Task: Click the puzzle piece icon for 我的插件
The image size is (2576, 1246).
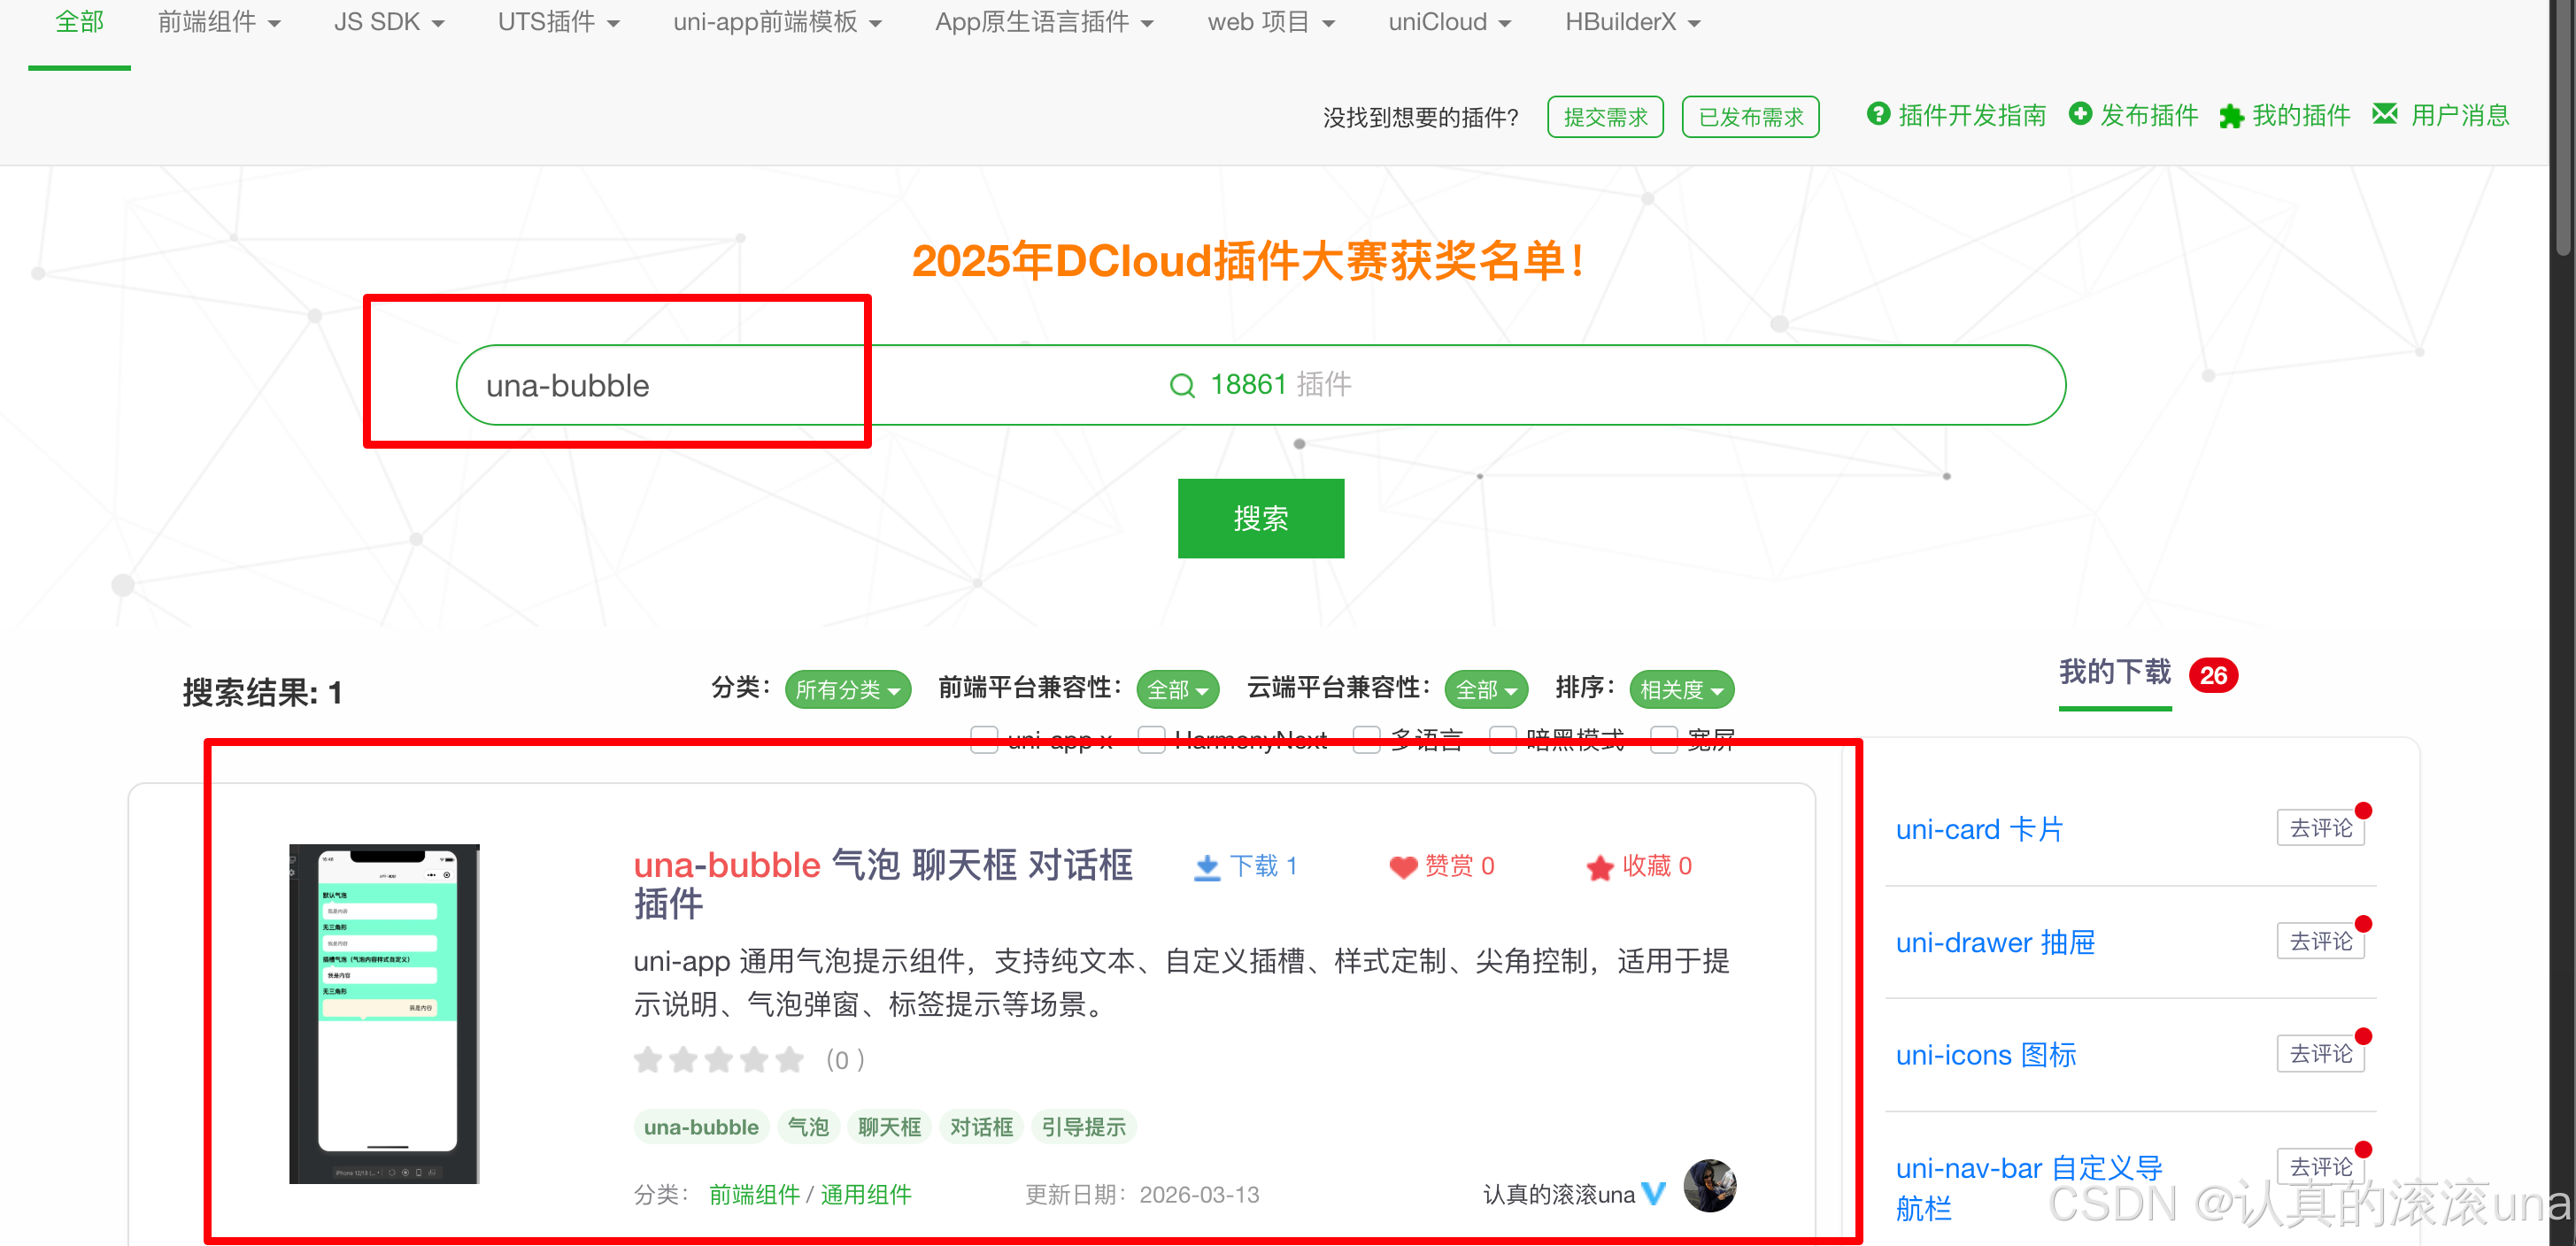Action: (2231, 116)
